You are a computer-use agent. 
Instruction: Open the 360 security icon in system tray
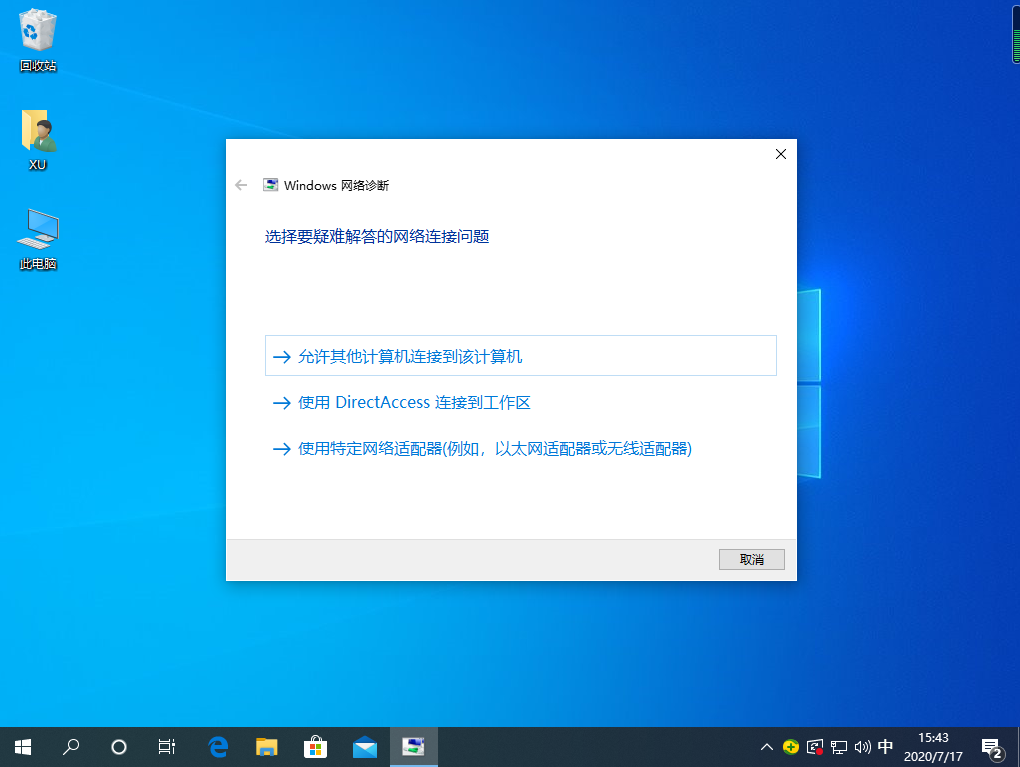[789, 746]
